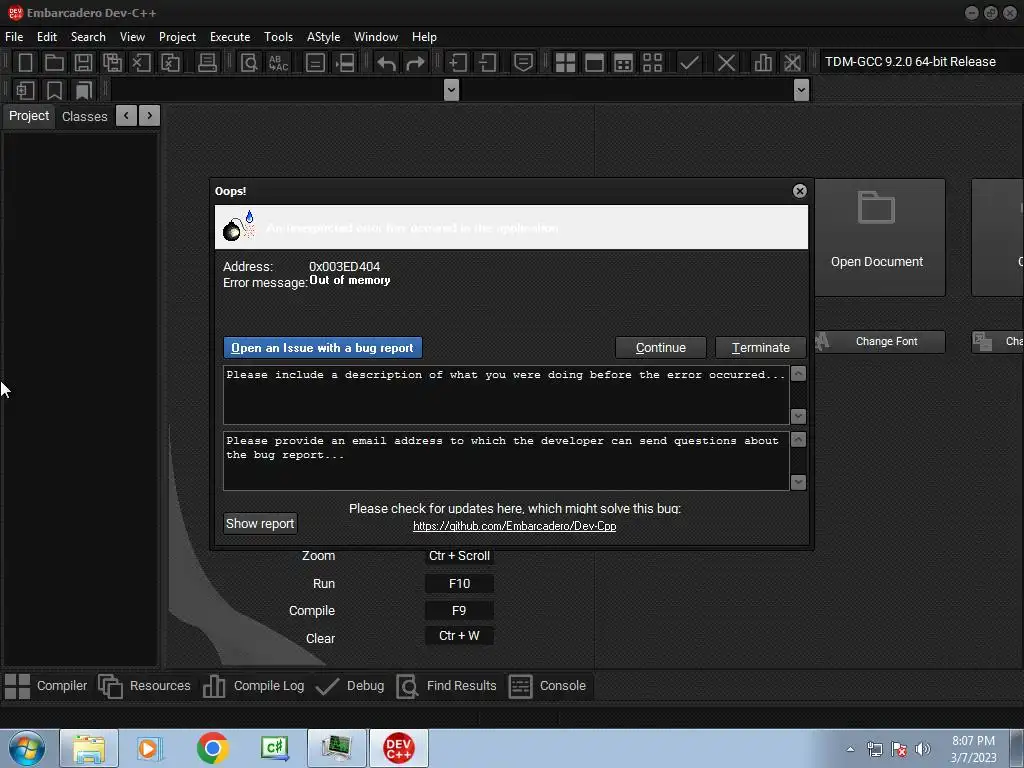This screenshot has width=1024, height=768.
Task: Open File Explorer from the taskbar
Action: [89, 748]
